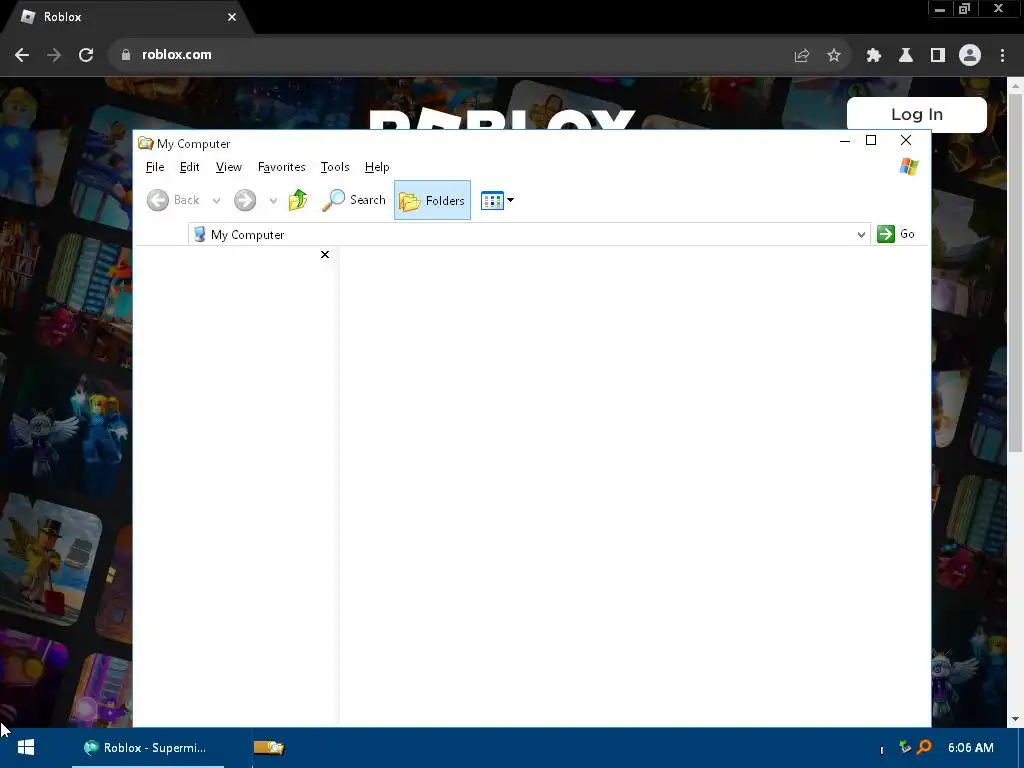Expand the address bar dropdown

(x=861, y=234)
